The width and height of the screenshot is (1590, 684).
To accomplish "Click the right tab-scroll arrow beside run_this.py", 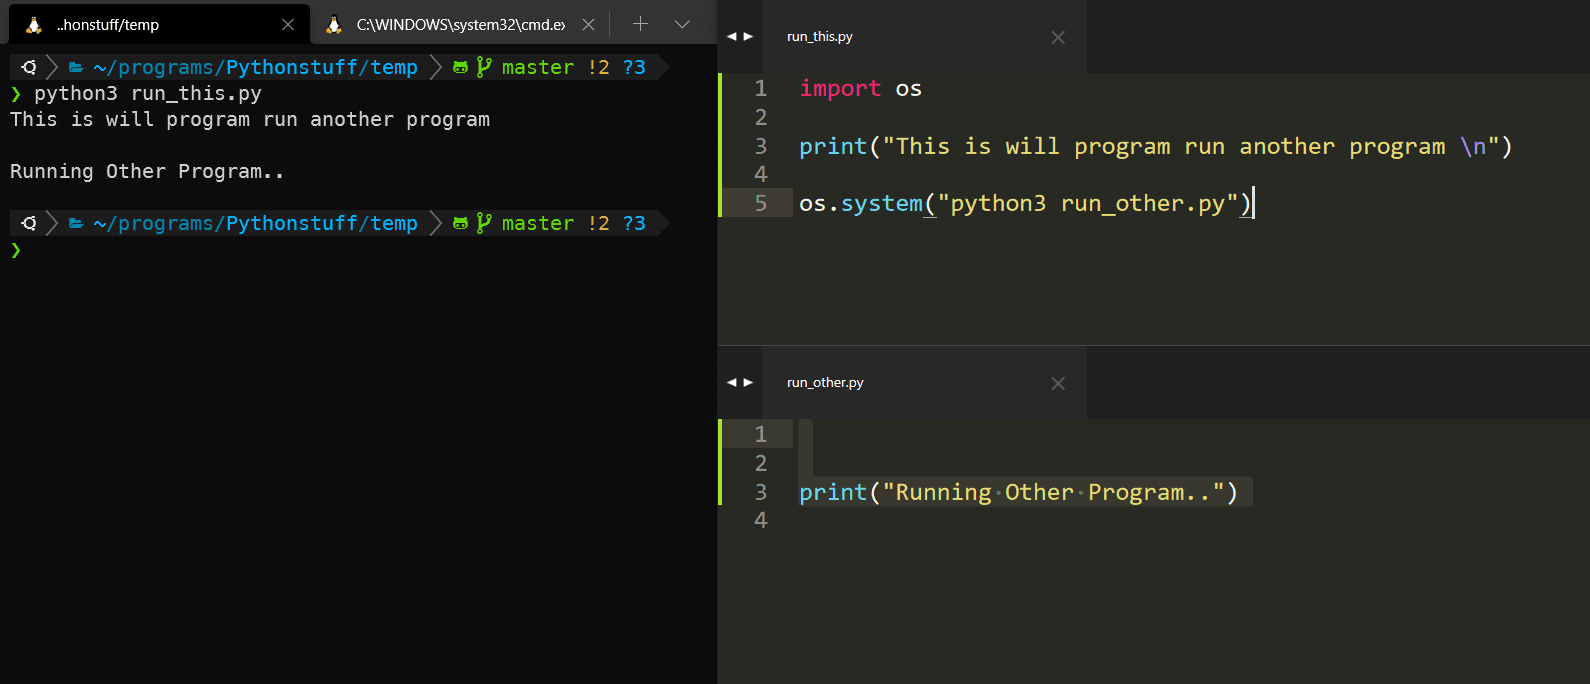I will (x=748, y=37).
